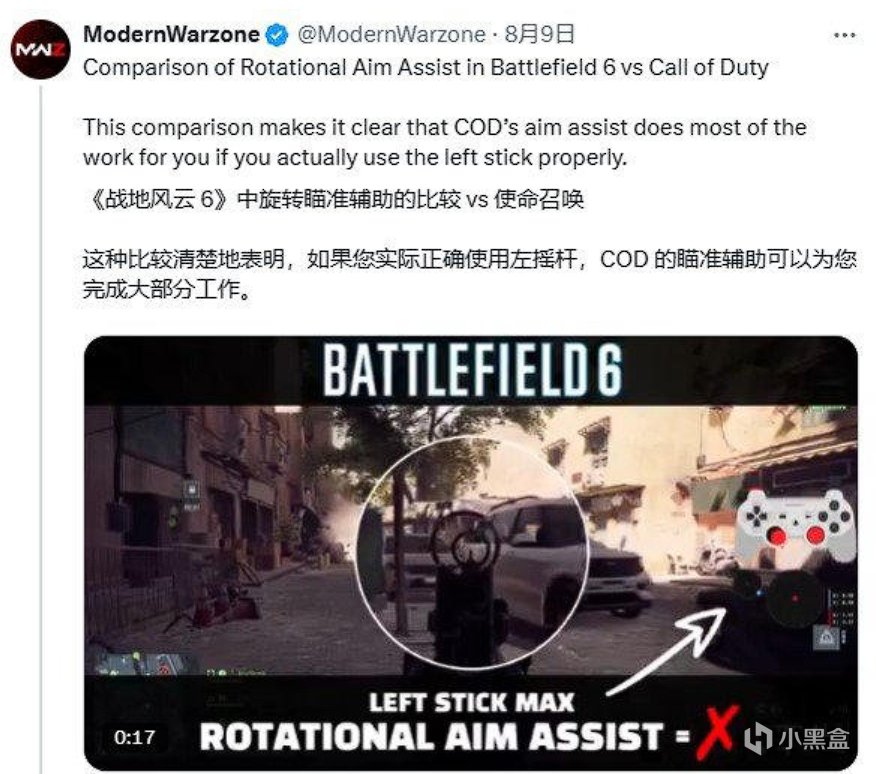The height and width of the screenshot is (774, 876).
Task: Click the Chinese translated paragraph about 左摇杆
Action: [x=469, y=274]
